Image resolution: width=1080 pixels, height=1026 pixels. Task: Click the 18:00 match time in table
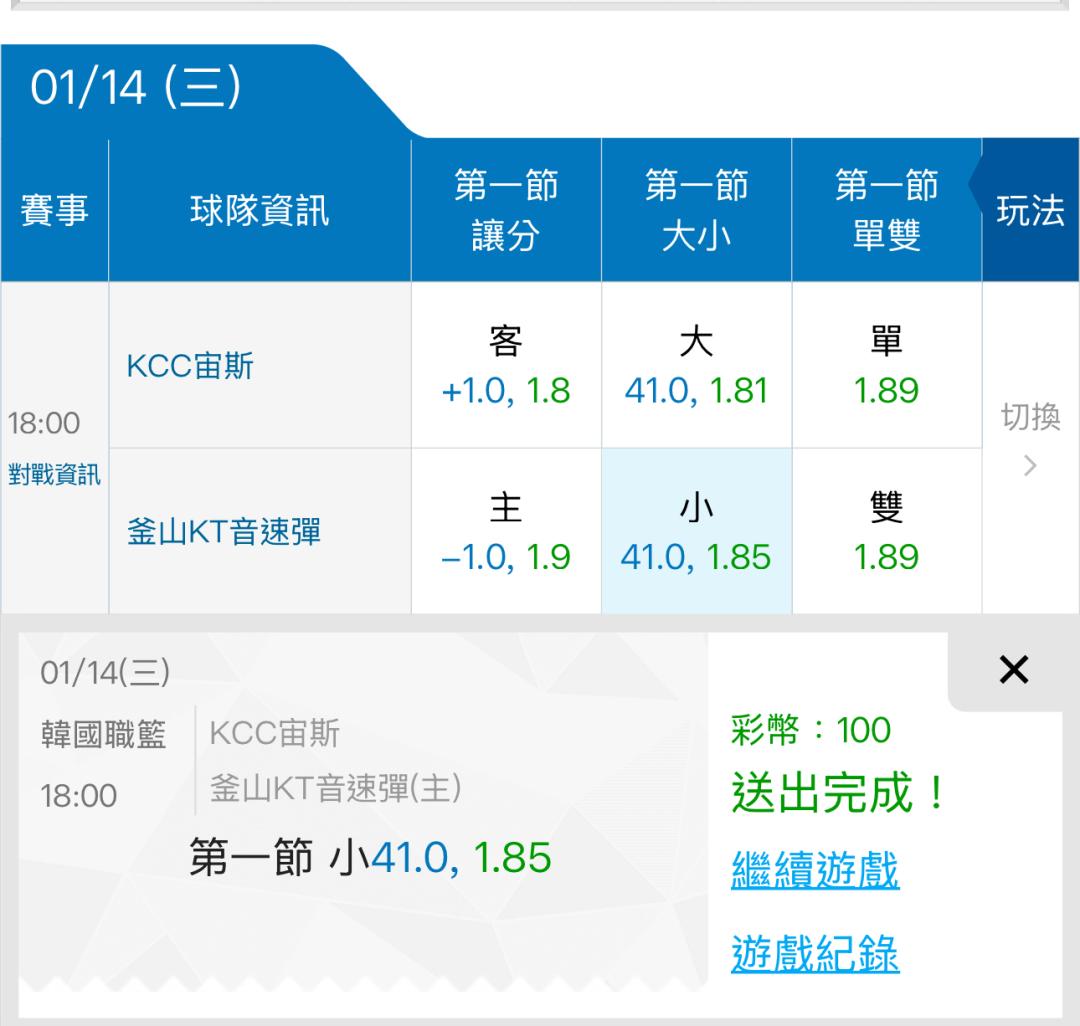pos(44,423)
